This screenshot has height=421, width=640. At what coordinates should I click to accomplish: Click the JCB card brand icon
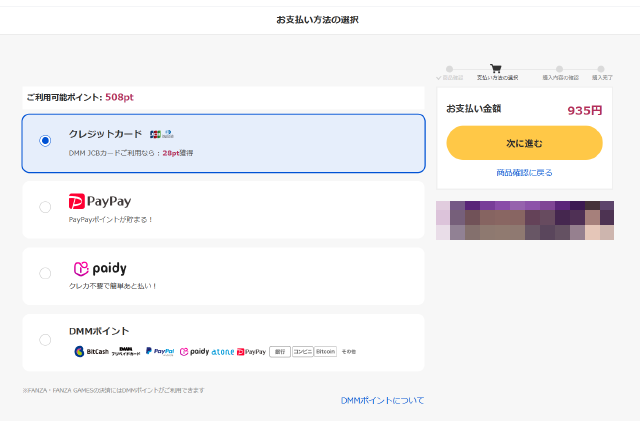point(155,134)
